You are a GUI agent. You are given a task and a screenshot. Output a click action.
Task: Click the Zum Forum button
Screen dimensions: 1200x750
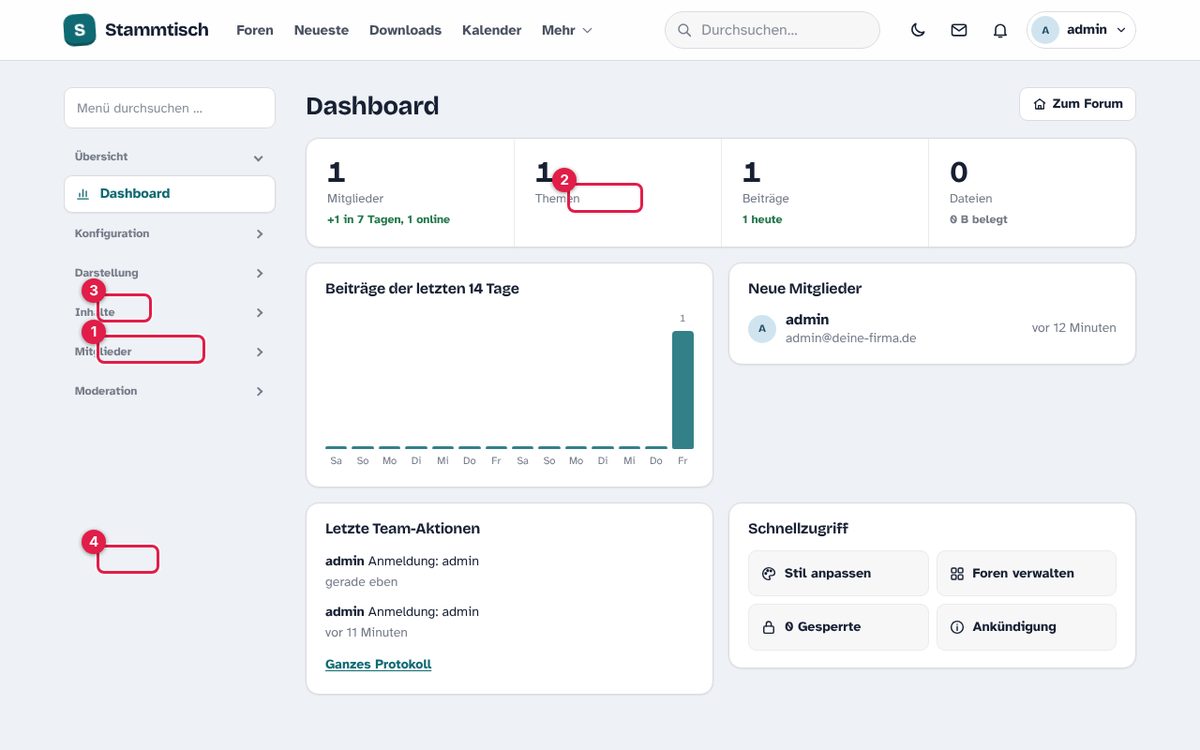[1077, 104]
